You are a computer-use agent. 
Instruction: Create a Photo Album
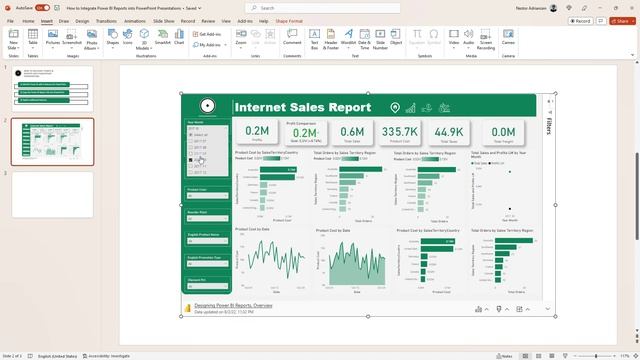pyautogui.click(x=92, y=40)
